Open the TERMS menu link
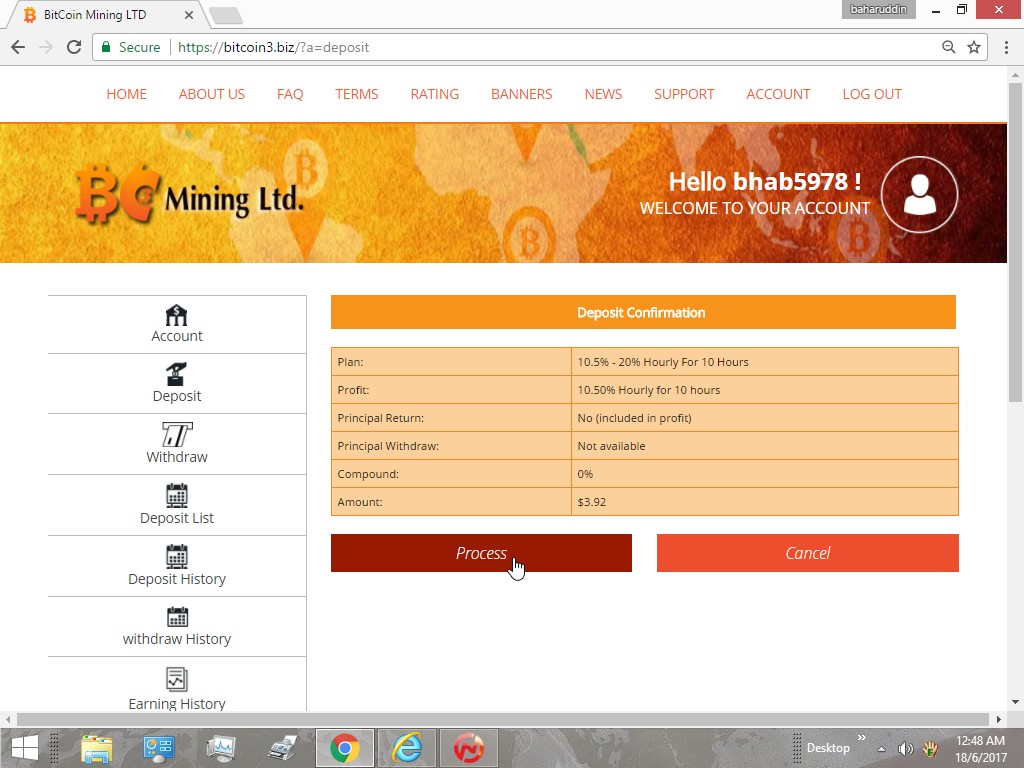 click(x=357, y=94)
